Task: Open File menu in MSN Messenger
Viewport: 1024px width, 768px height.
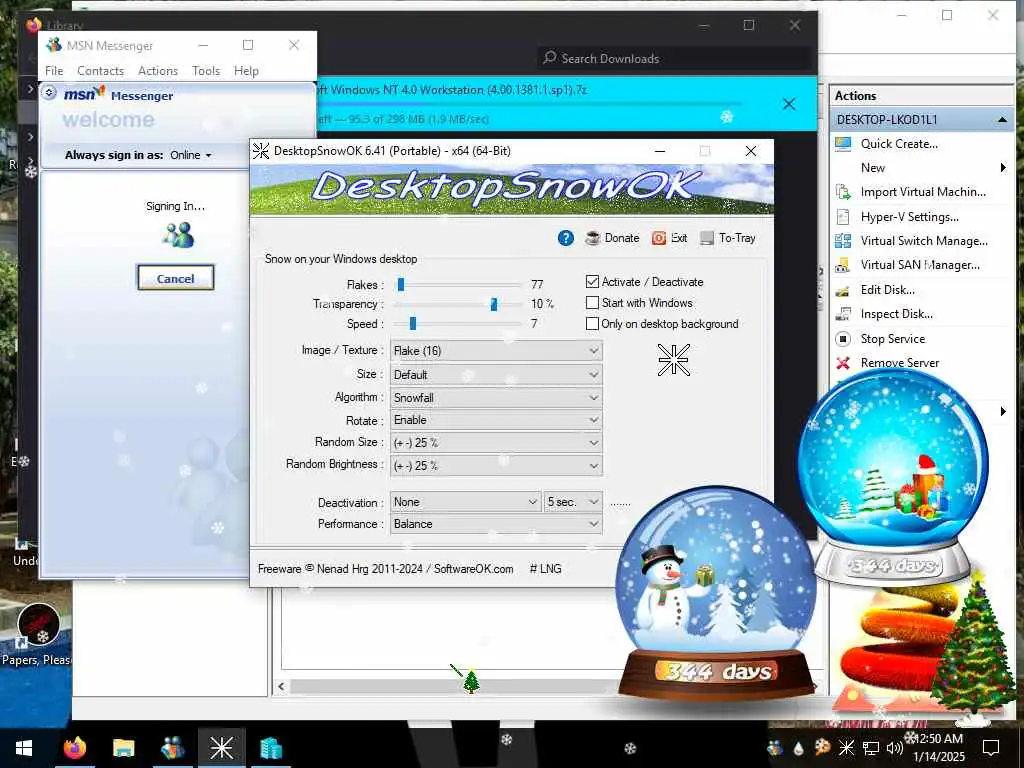Action: (54, 71)
